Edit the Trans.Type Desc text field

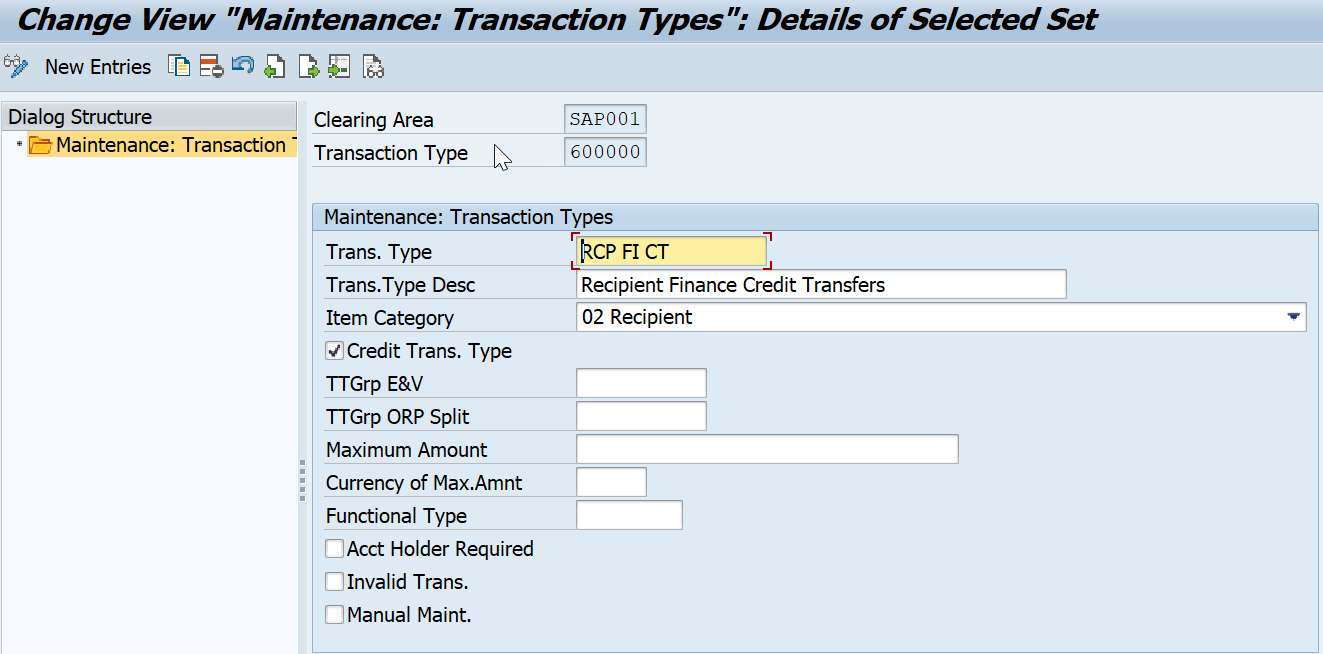click(820, 284)
